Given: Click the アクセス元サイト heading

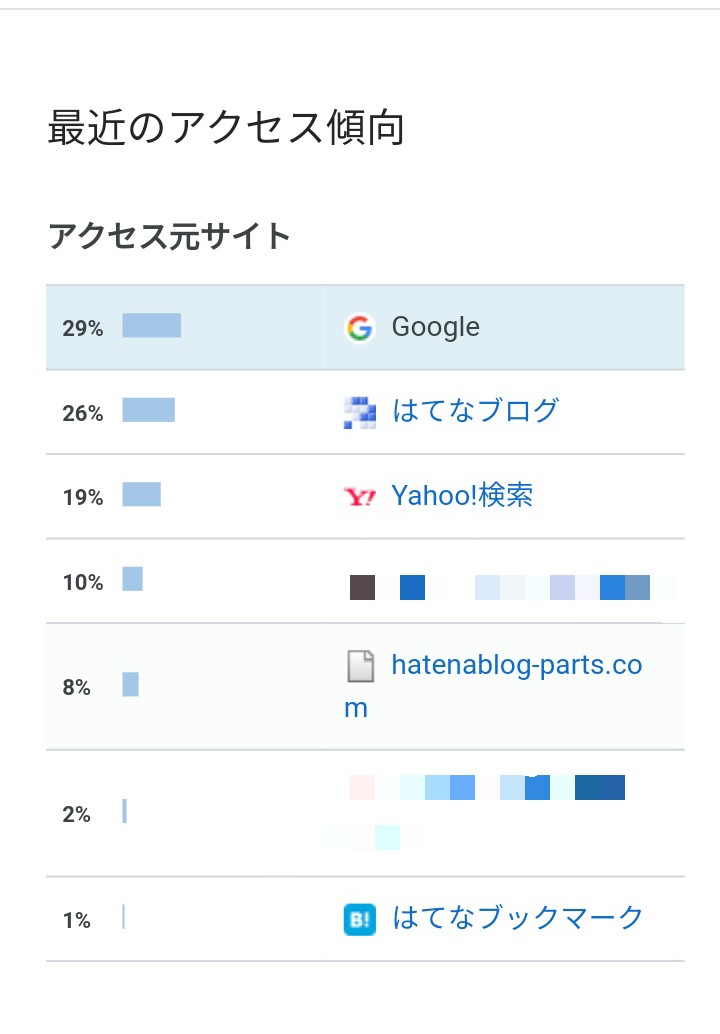Looking at the screenshot, I should pyautogui.click(x=169, y=236).
